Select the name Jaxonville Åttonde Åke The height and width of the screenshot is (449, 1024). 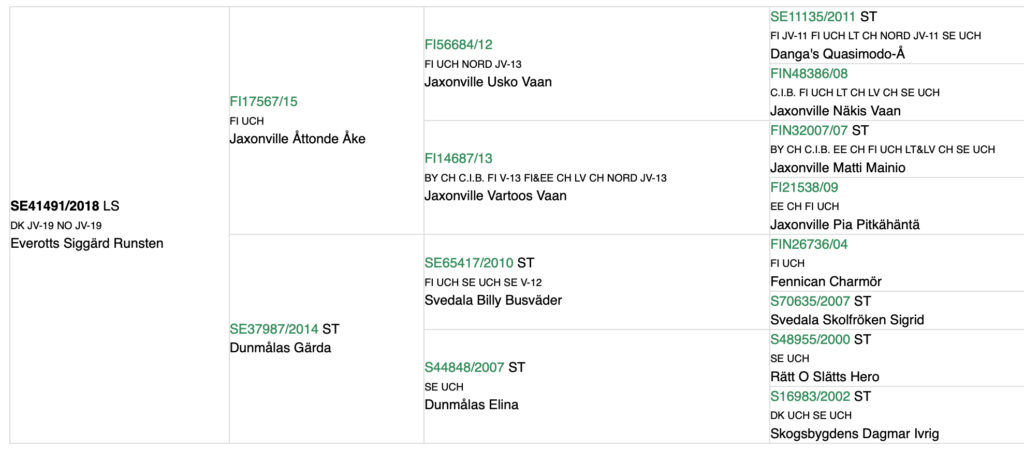[297, 139]
